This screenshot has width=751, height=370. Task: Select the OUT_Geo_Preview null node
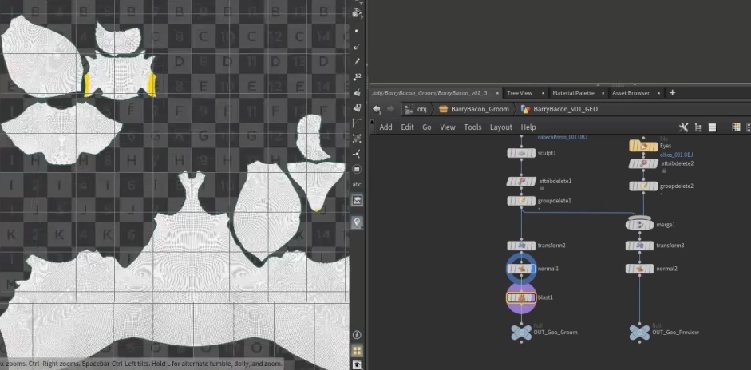(640, 332)
